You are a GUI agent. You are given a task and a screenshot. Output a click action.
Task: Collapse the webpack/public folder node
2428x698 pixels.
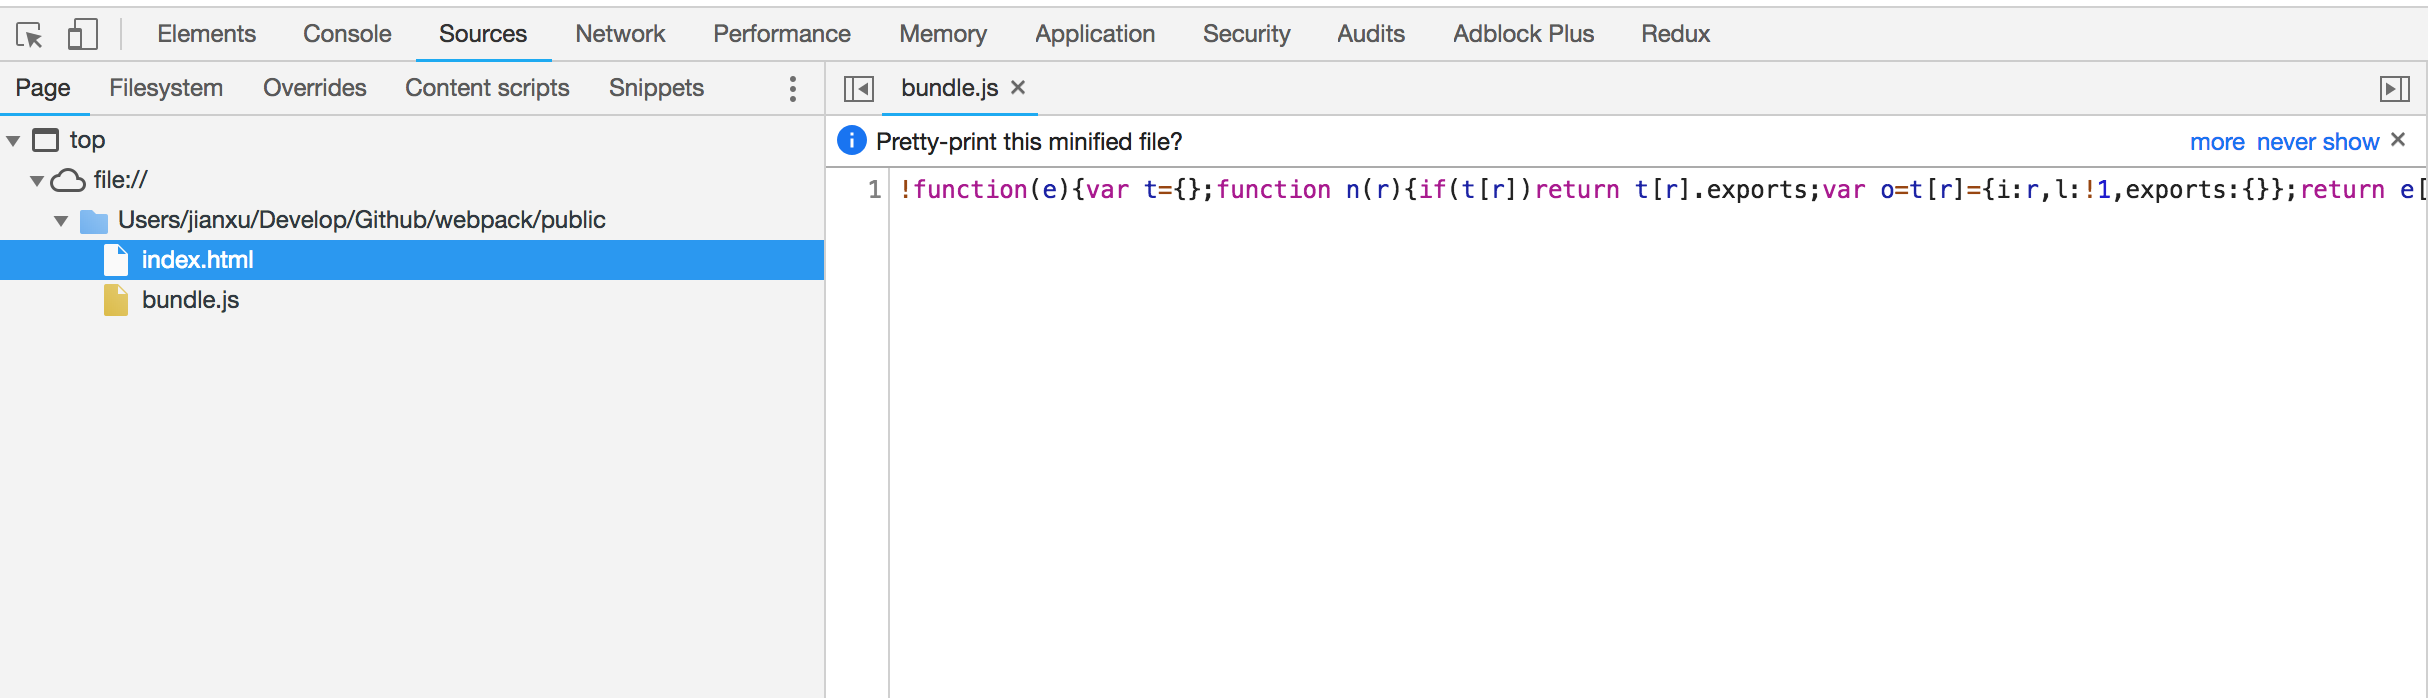[61, 221]
